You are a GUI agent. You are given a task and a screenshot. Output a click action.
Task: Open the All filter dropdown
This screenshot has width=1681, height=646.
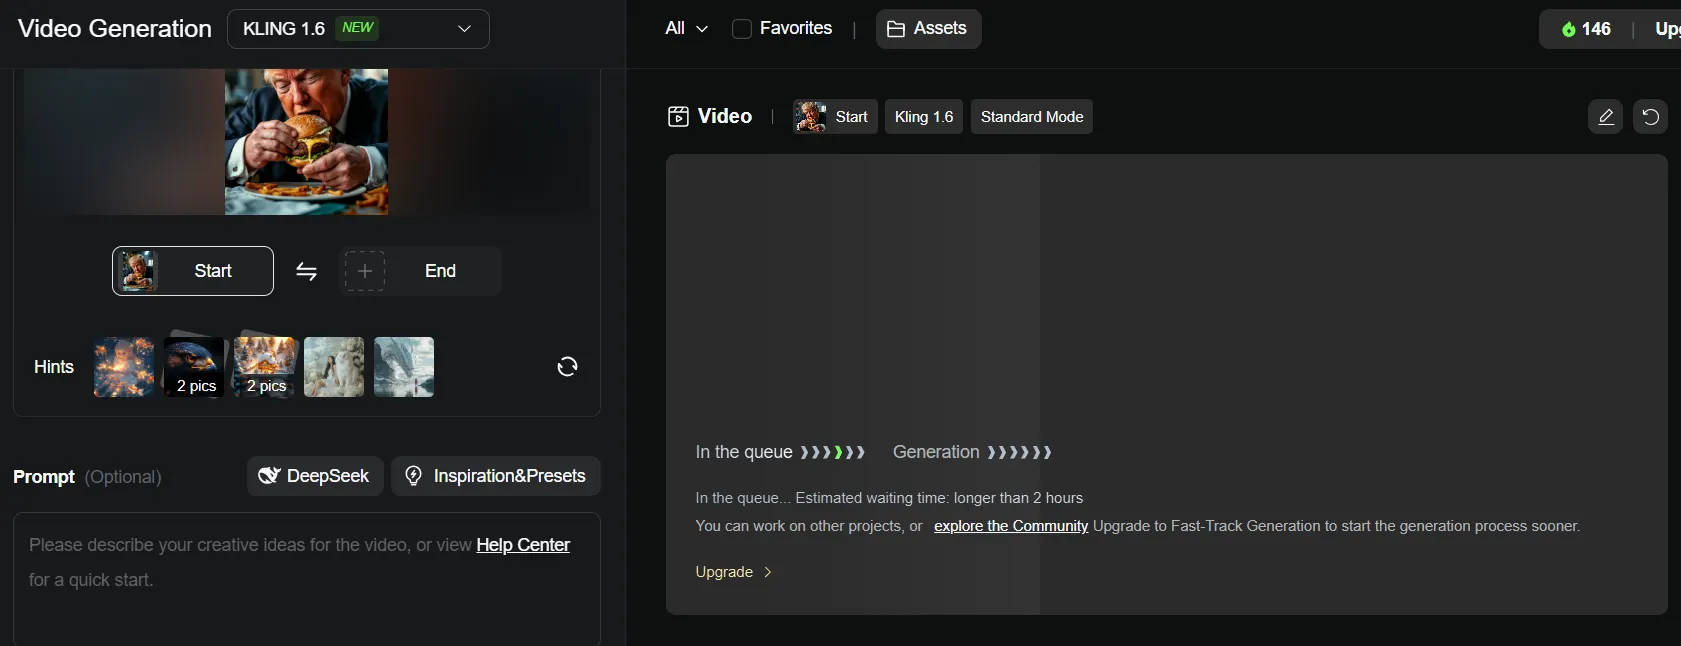pyautogui.click(x=686, y=29)
